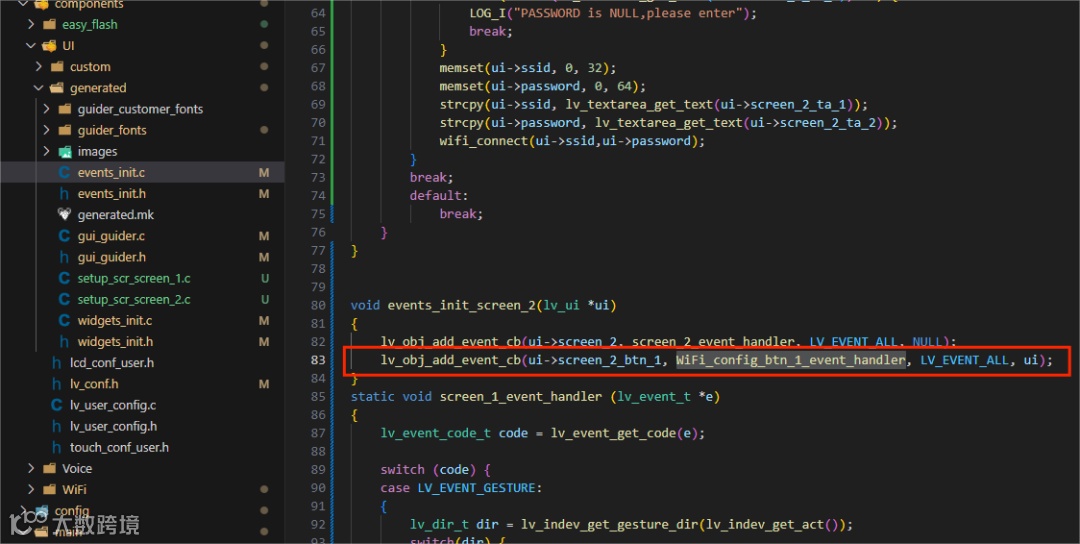Screen dimensions: 1080x544
Task: Click the Voice folder icon
Action: [49, 468]
